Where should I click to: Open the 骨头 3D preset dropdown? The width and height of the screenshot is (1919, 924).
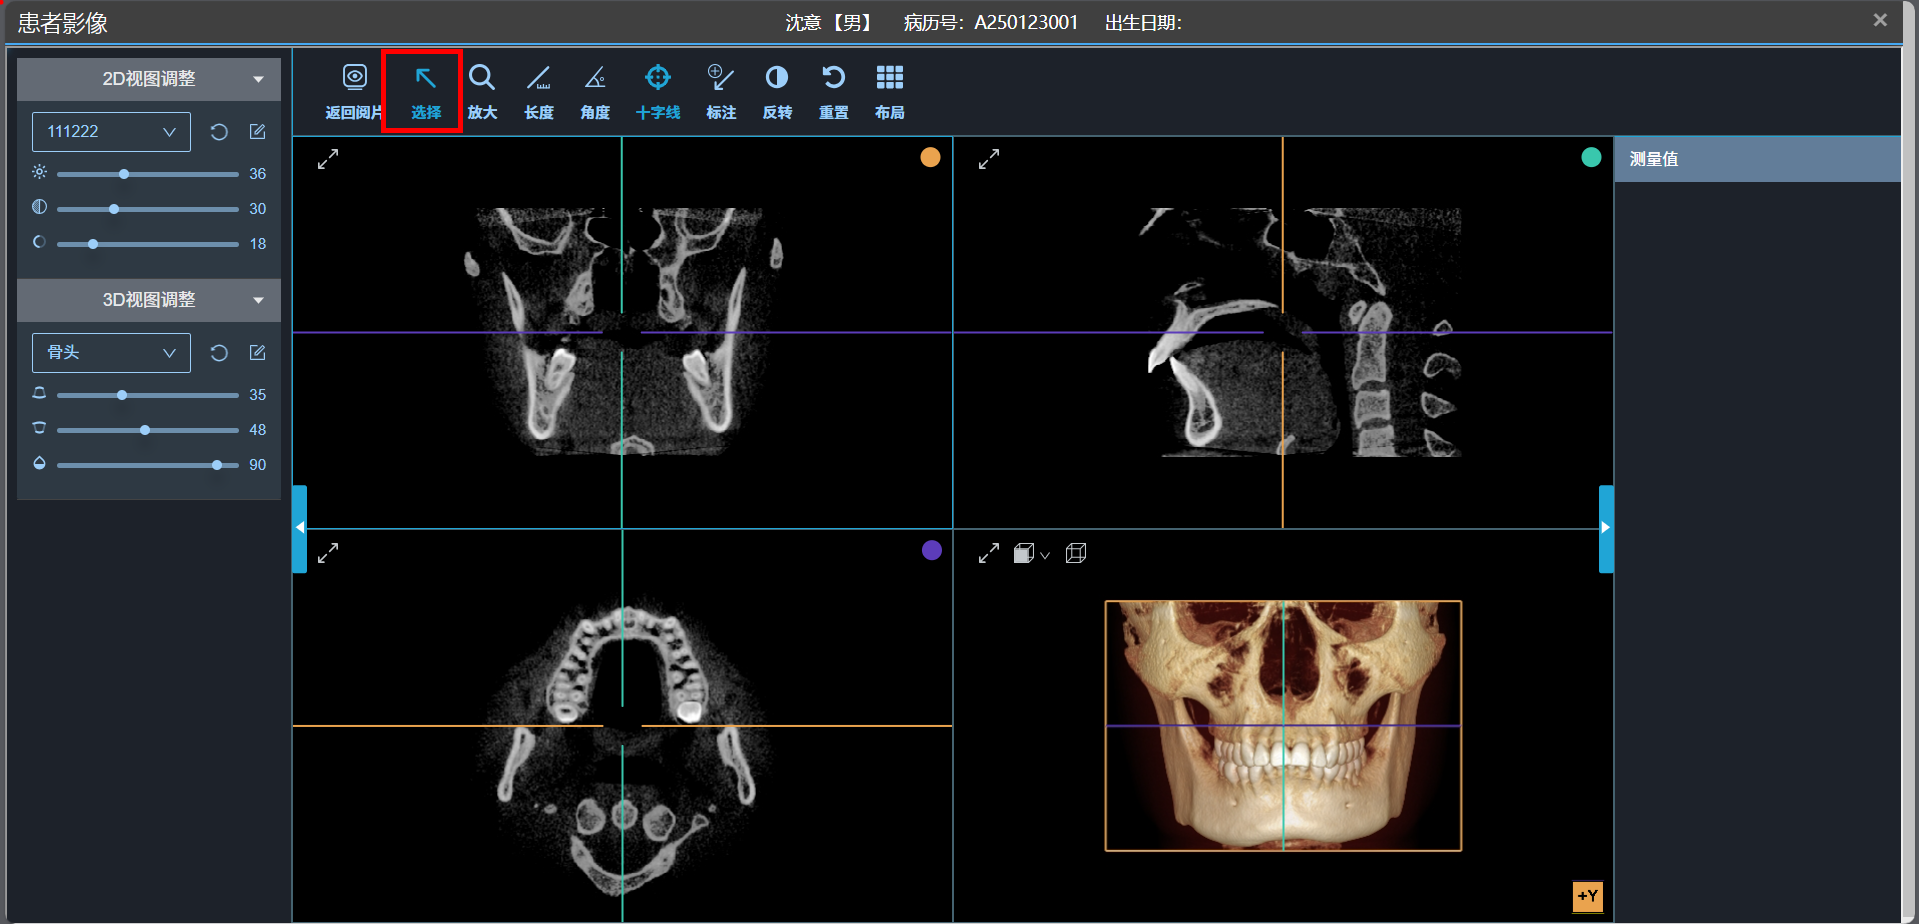pyautogui.click(x=111, y=353)
